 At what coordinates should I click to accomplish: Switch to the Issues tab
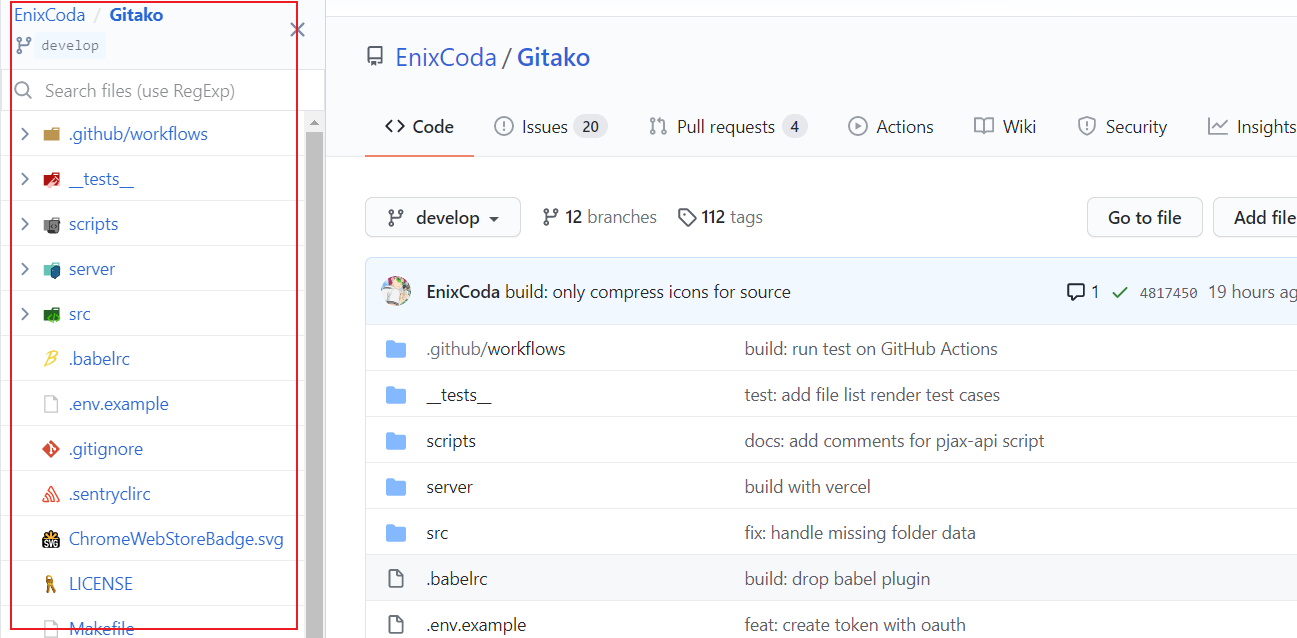click(x=551, y=127)
